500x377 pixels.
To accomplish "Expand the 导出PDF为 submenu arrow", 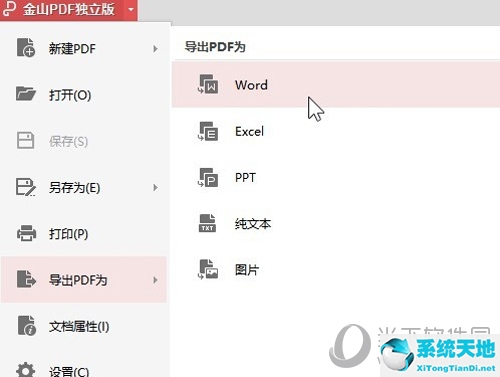I will click(x=155, y=280).
